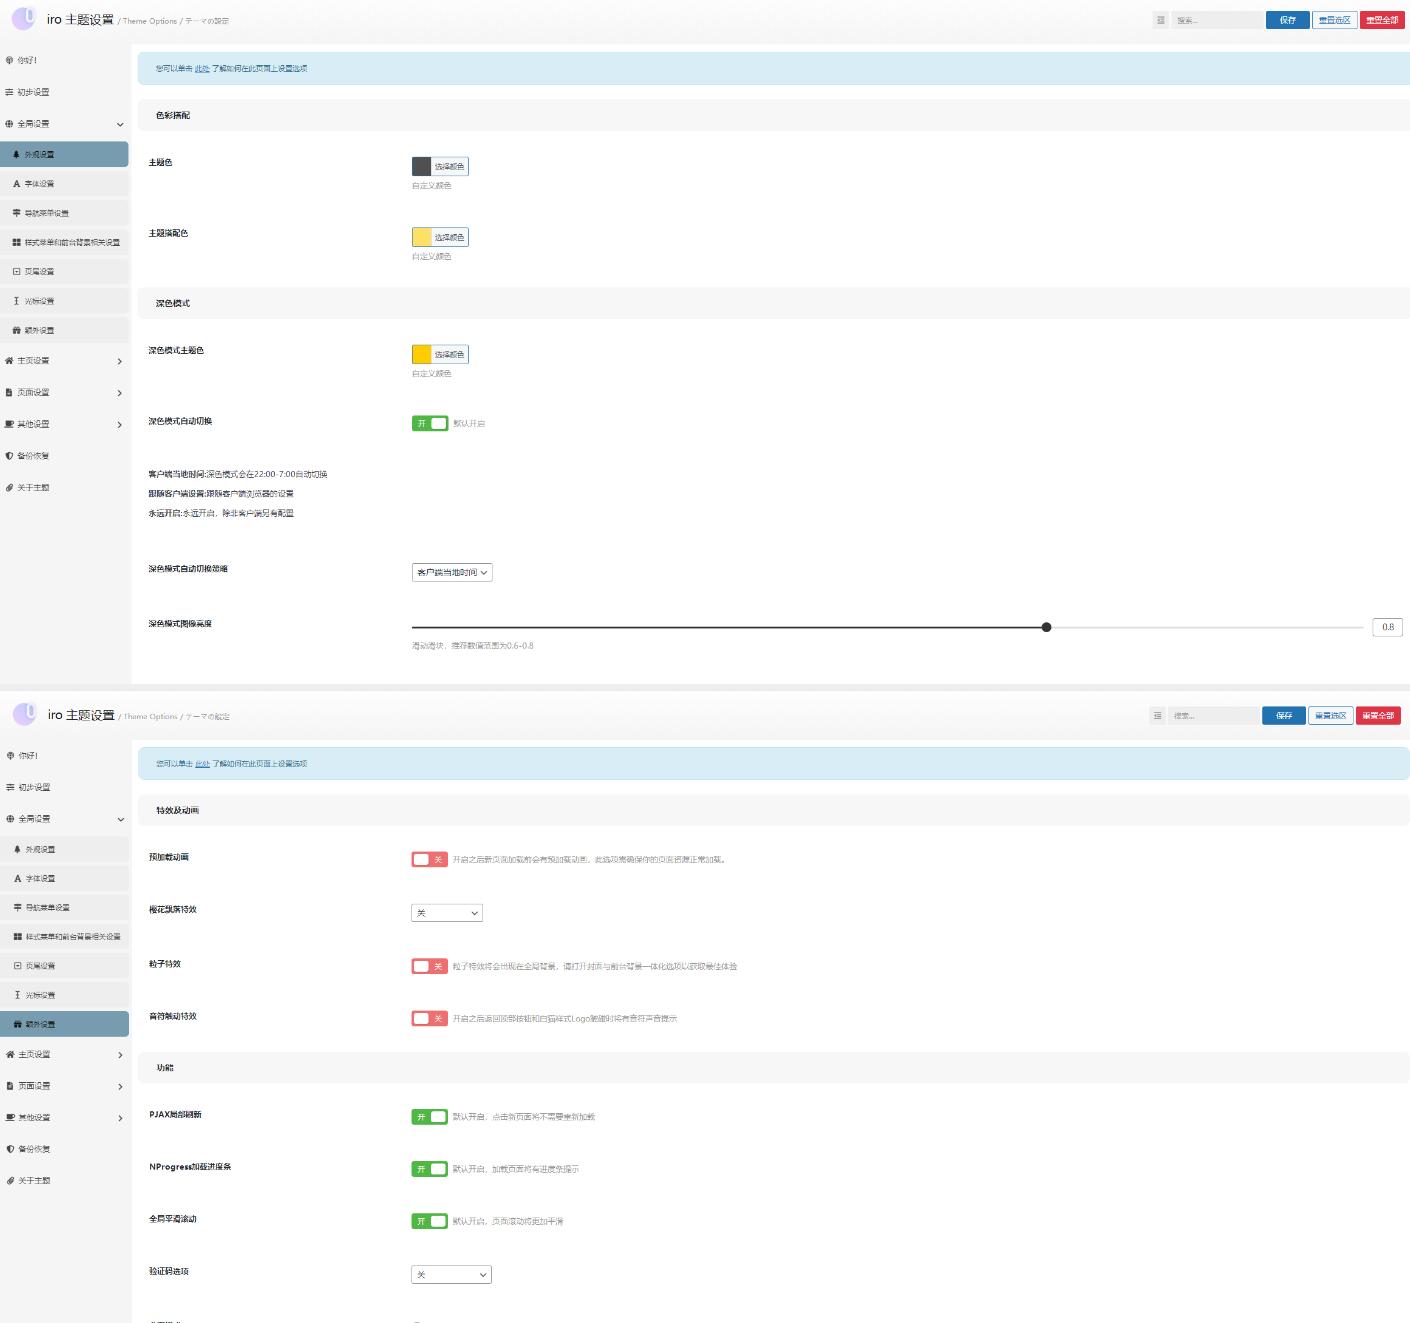Screen dimensions: 1410x1323
Task: Click 选择颜色 button for 深色模式主题色
Action: coord(449,354)
